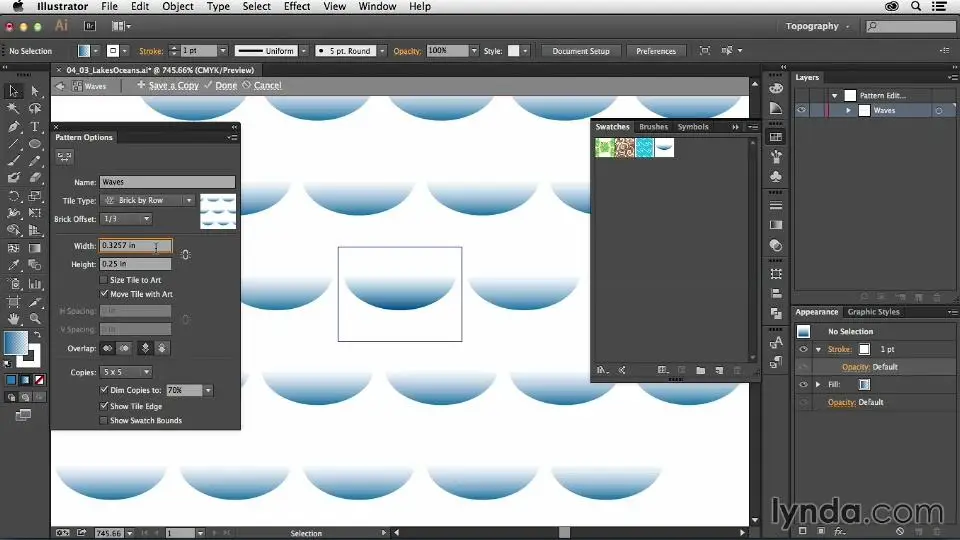Select the green pattern swatch

pos(605,148)
